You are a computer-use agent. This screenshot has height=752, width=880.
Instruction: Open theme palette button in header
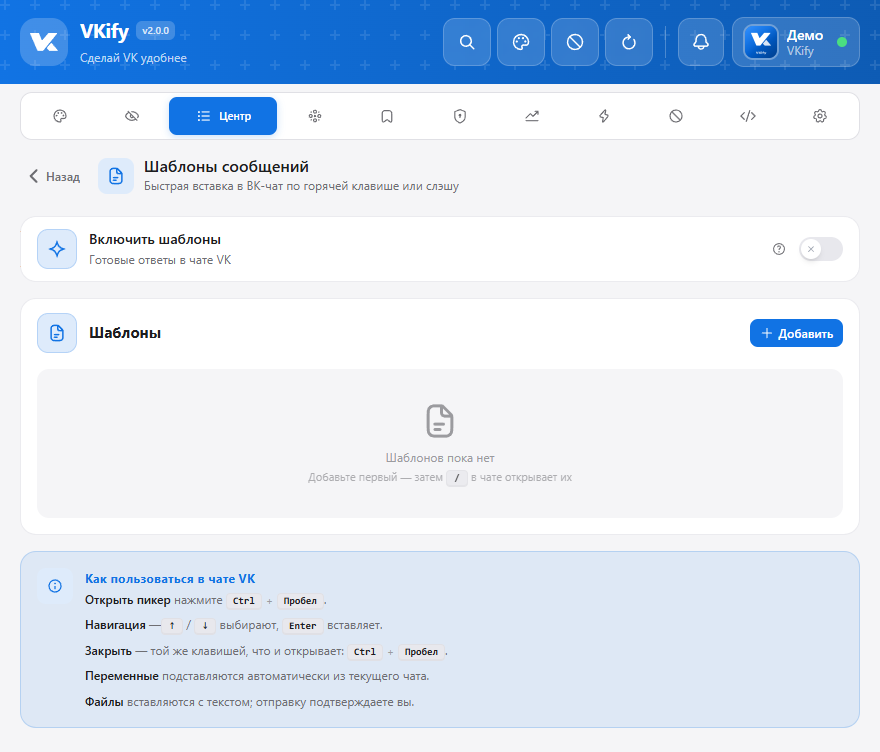(521, 42)
